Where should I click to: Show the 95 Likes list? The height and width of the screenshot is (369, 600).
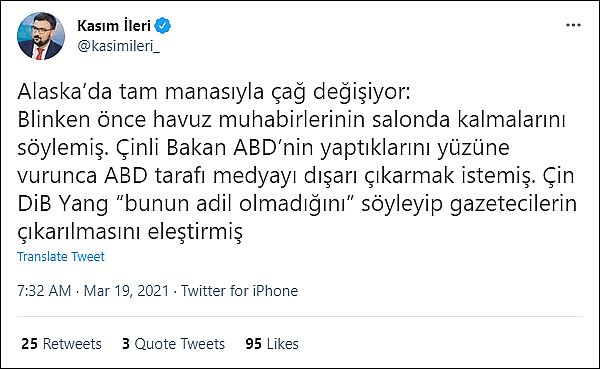tap(272, 344)
